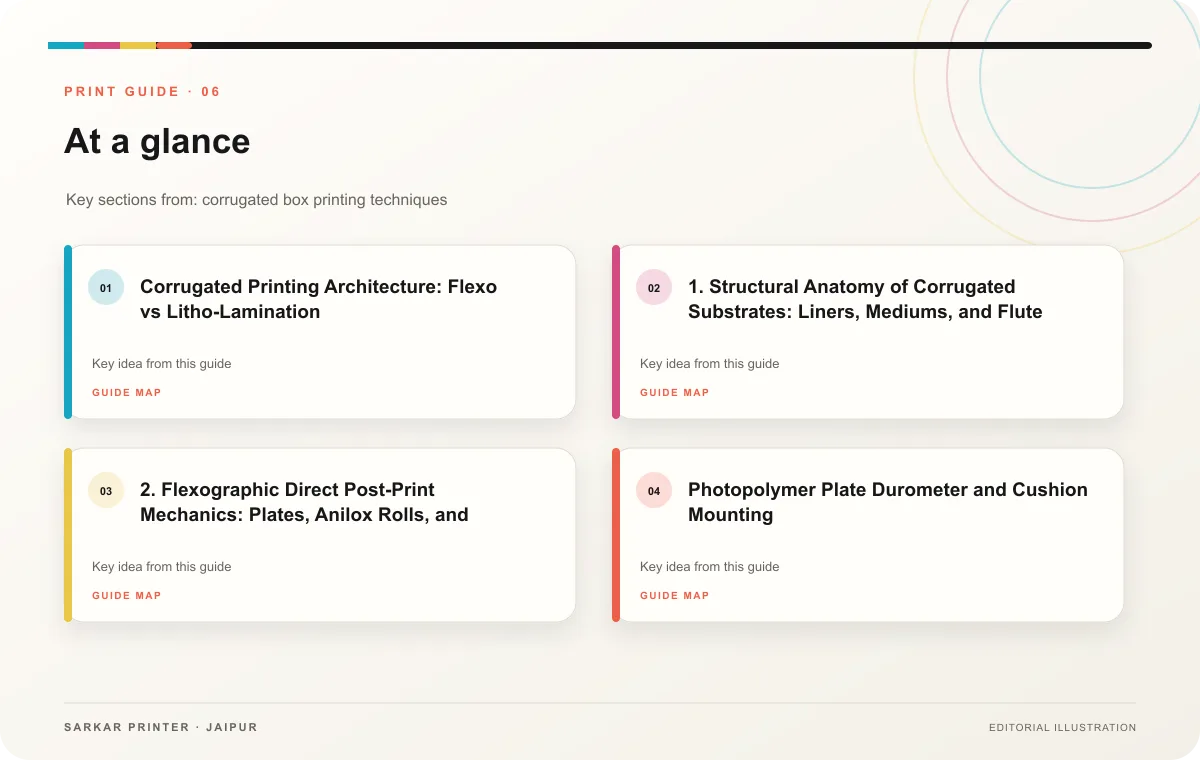Follow the GUIDE MAP link under Corrugated Printing Architecture
The height and width of the screenshot is (760, 1200).
(127, 393)
